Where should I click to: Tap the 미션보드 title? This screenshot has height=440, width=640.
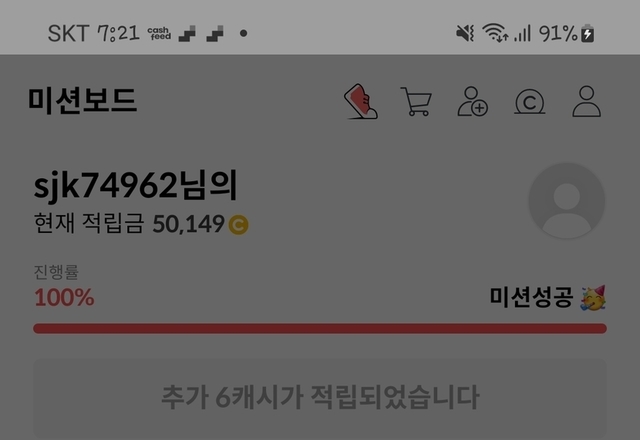tap(82, 100)
